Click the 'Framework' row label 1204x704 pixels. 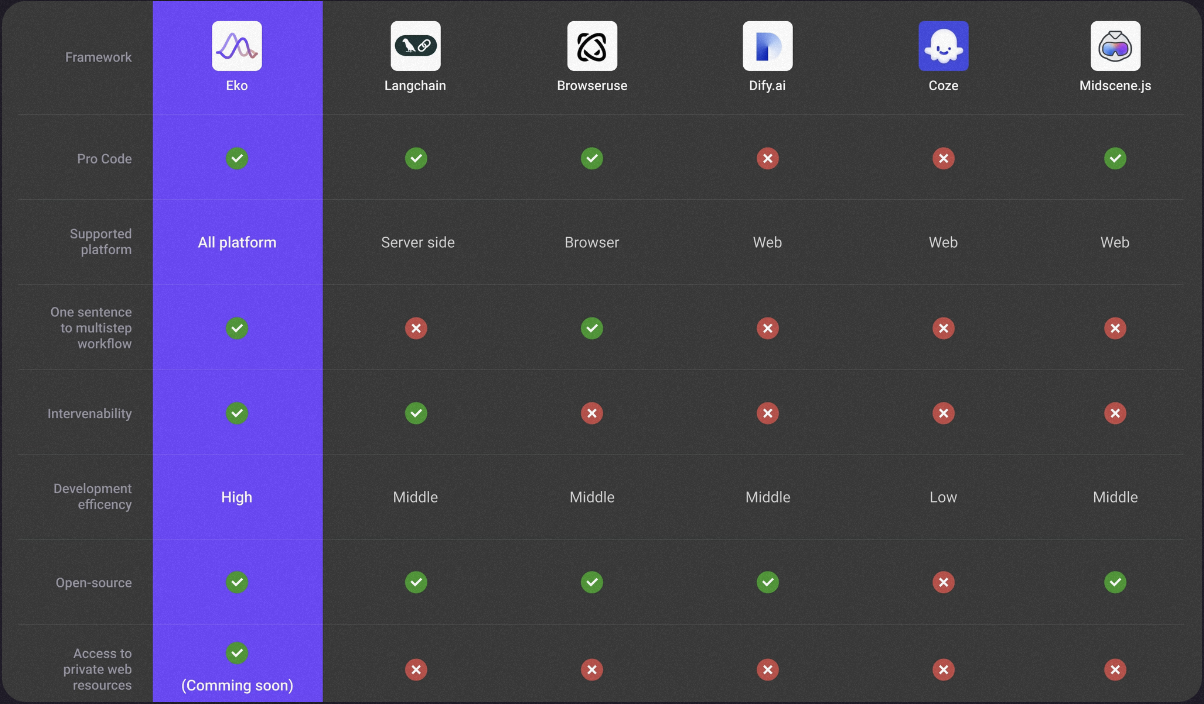(x=99, y=57)
